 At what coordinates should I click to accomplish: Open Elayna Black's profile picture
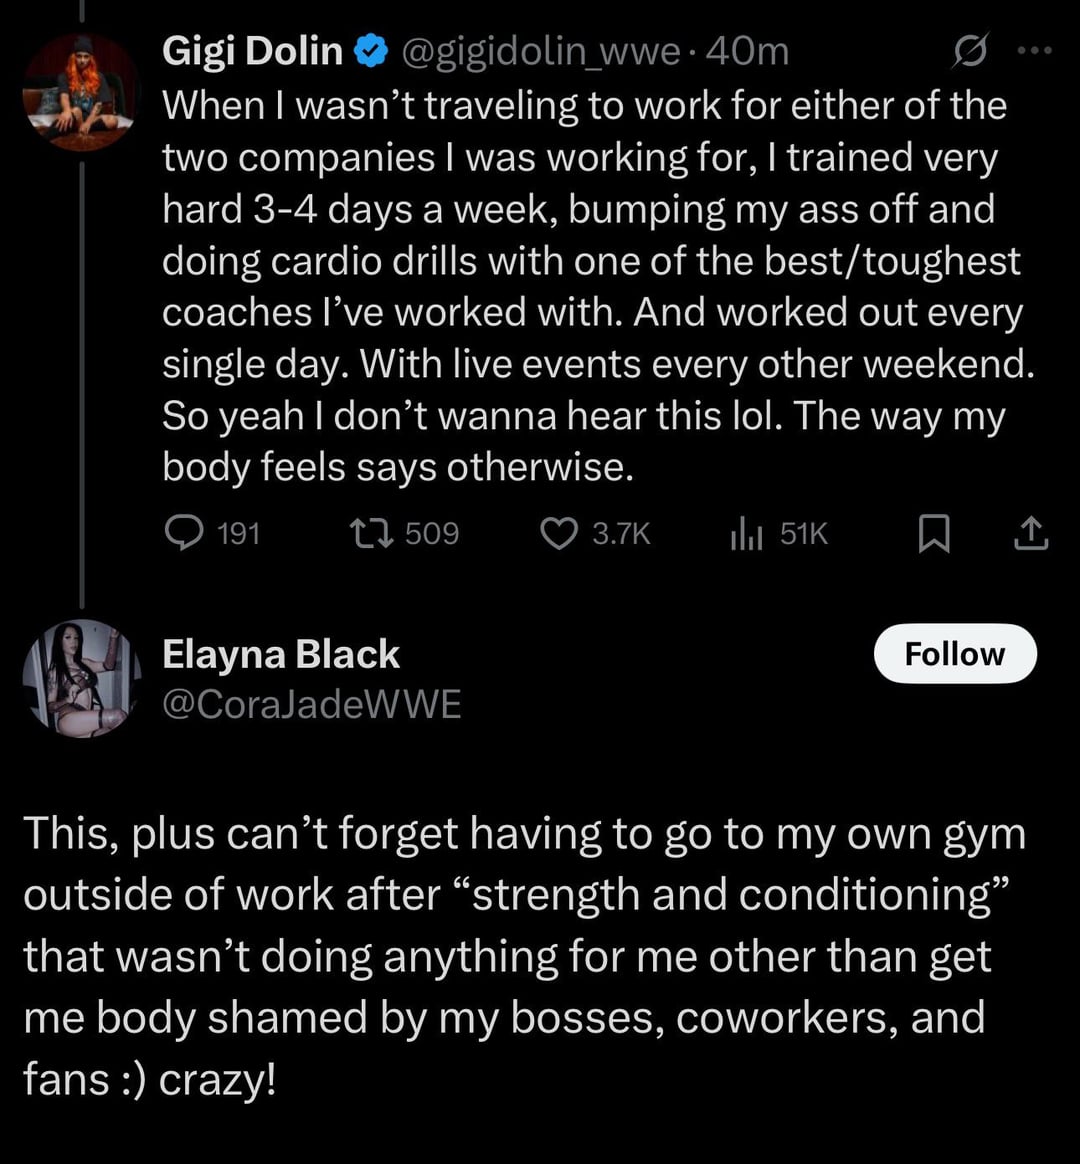(x=80, y=679)
